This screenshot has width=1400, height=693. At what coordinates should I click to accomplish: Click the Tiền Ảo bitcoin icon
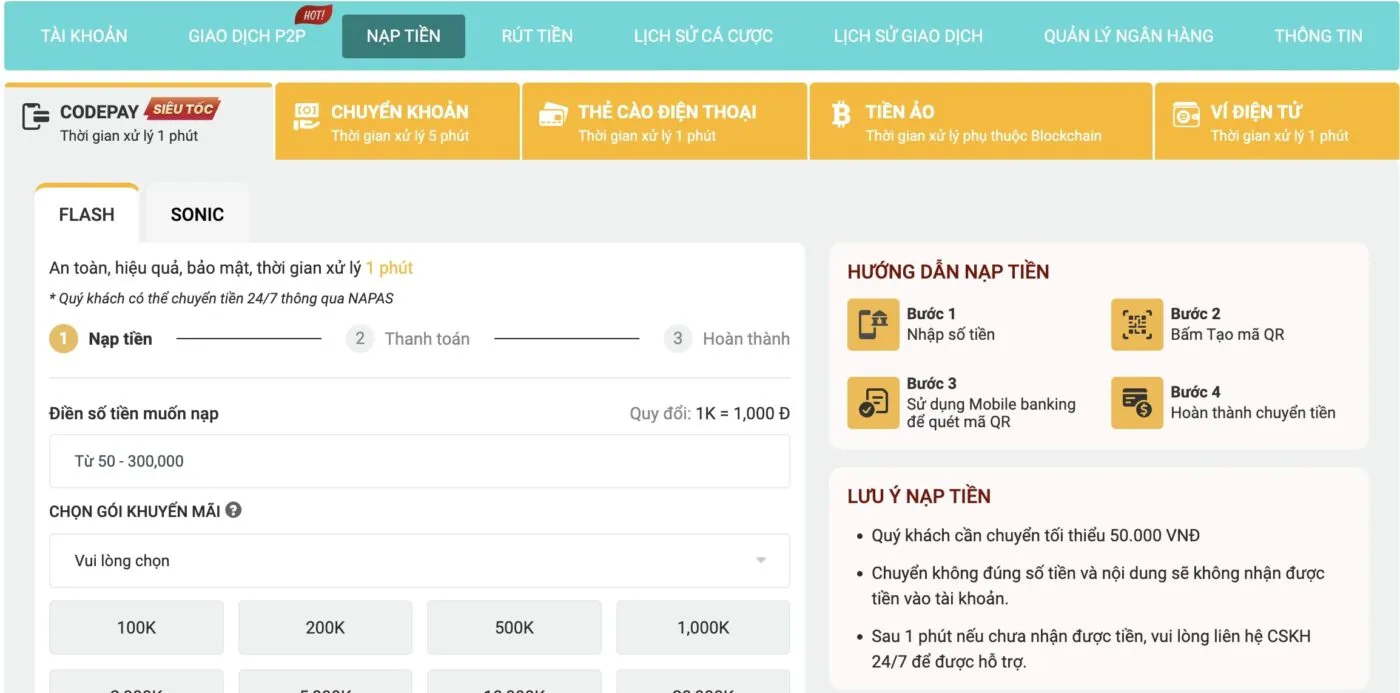click(841, 115)
